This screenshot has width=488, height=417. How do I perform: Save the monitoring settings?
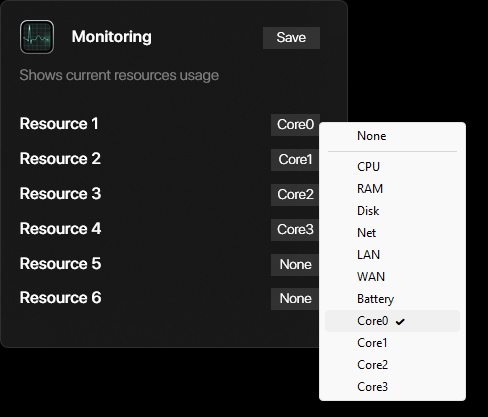(x=291, y=38)
